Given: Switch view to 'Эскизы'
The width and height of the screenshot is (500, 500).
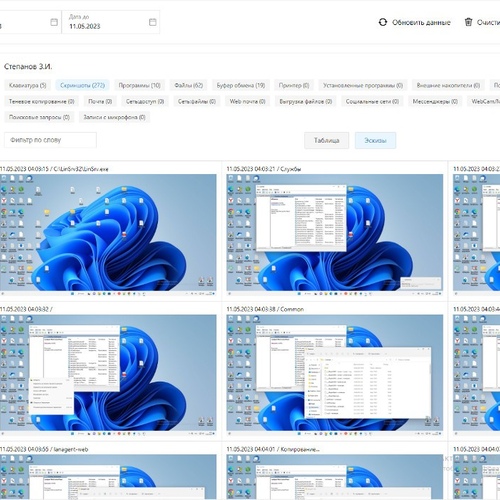Looking at the screenshot, I should coord(375,140).
